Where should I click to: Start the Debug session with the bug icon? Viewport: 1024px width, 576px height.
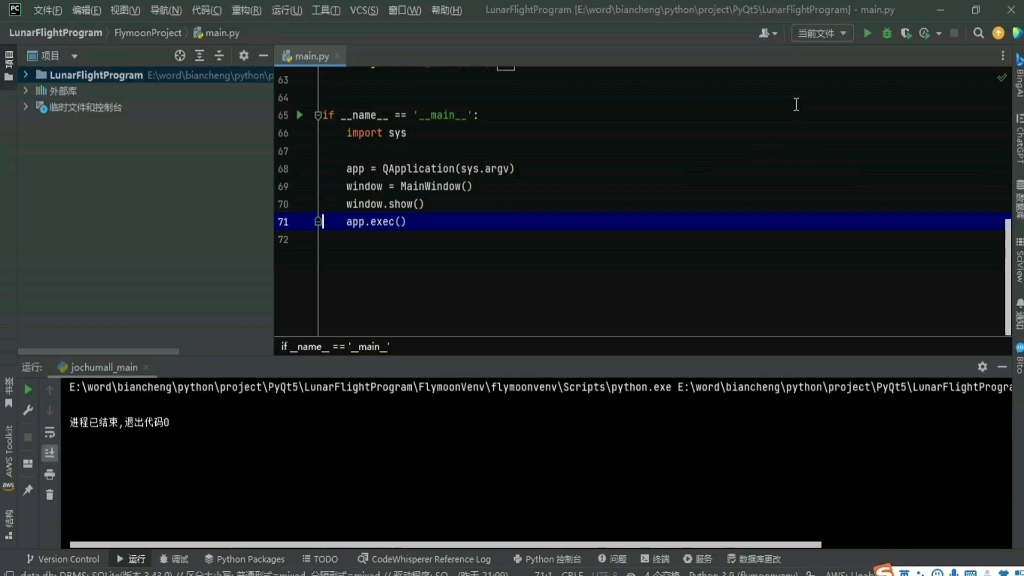(x=887, y=33)
